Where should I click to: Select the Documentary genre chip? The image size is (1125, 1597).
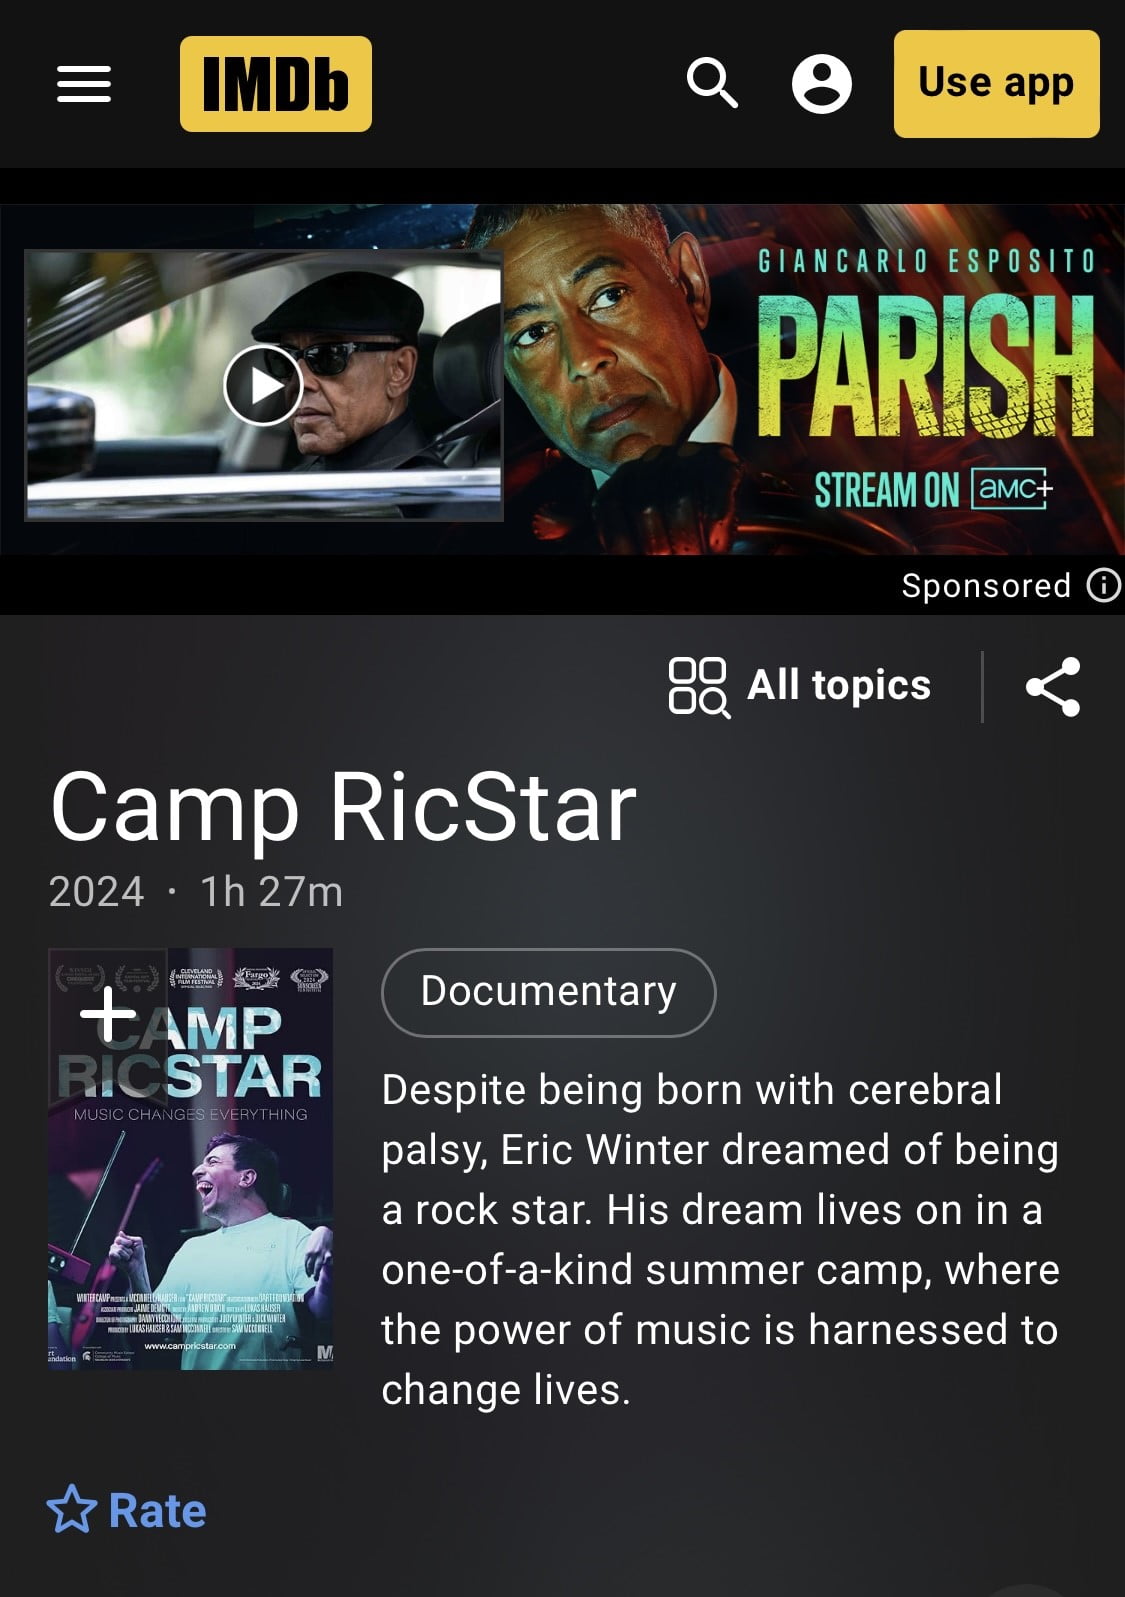549,992
